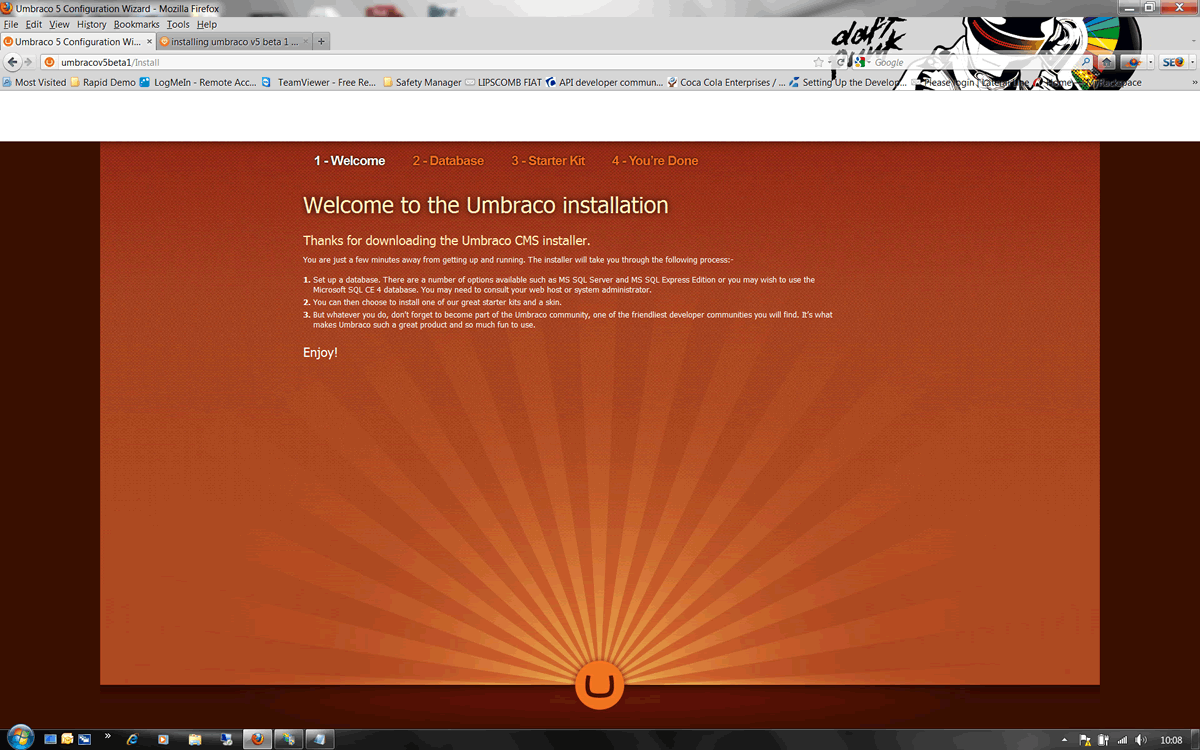The height and width of the screenshot is (750, 1200).
Task: Open Internet Explorer from the taskbar
Action: (131, 740)
